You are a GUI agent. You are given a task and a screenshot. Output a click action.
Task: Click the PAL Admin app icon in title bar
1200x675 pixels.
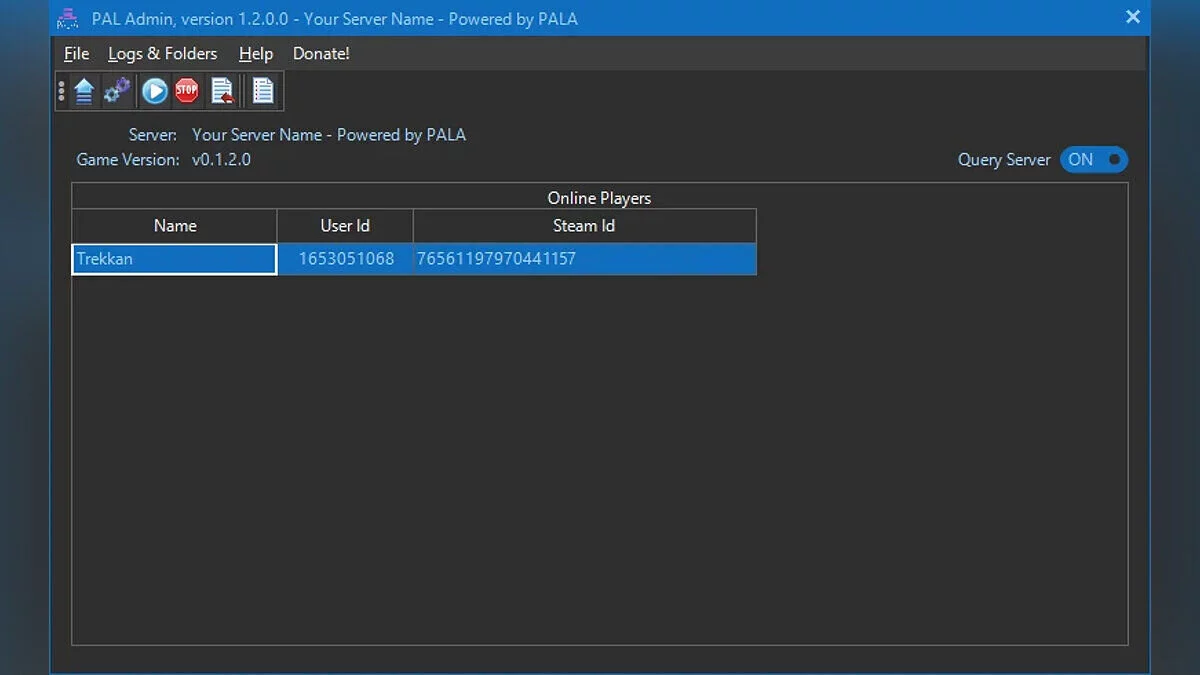click(x=68, y=18)
